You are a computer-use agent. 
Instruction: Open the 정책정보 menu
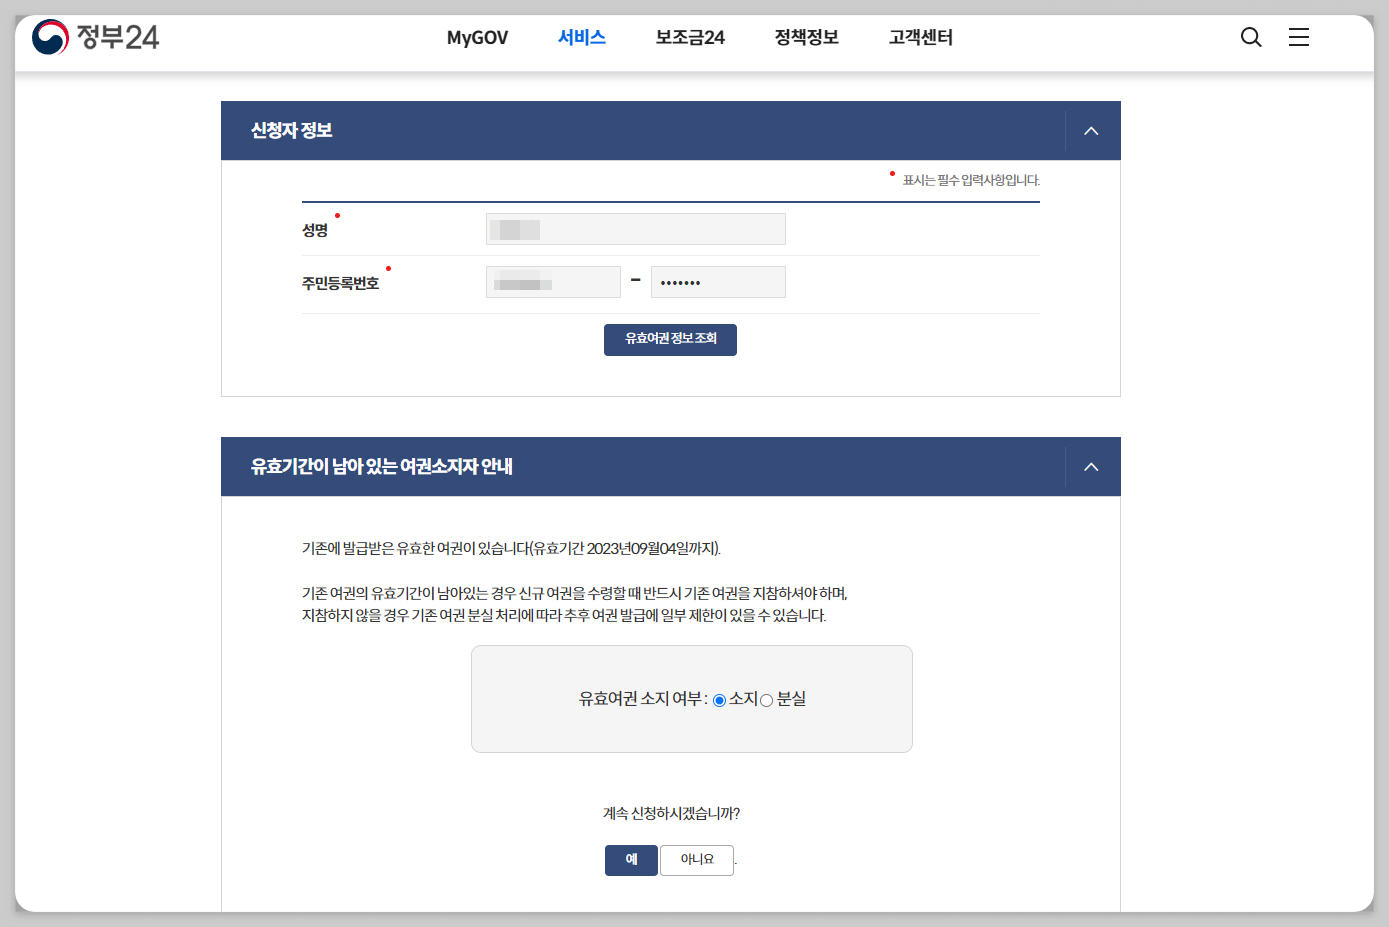tap(806, 38)
